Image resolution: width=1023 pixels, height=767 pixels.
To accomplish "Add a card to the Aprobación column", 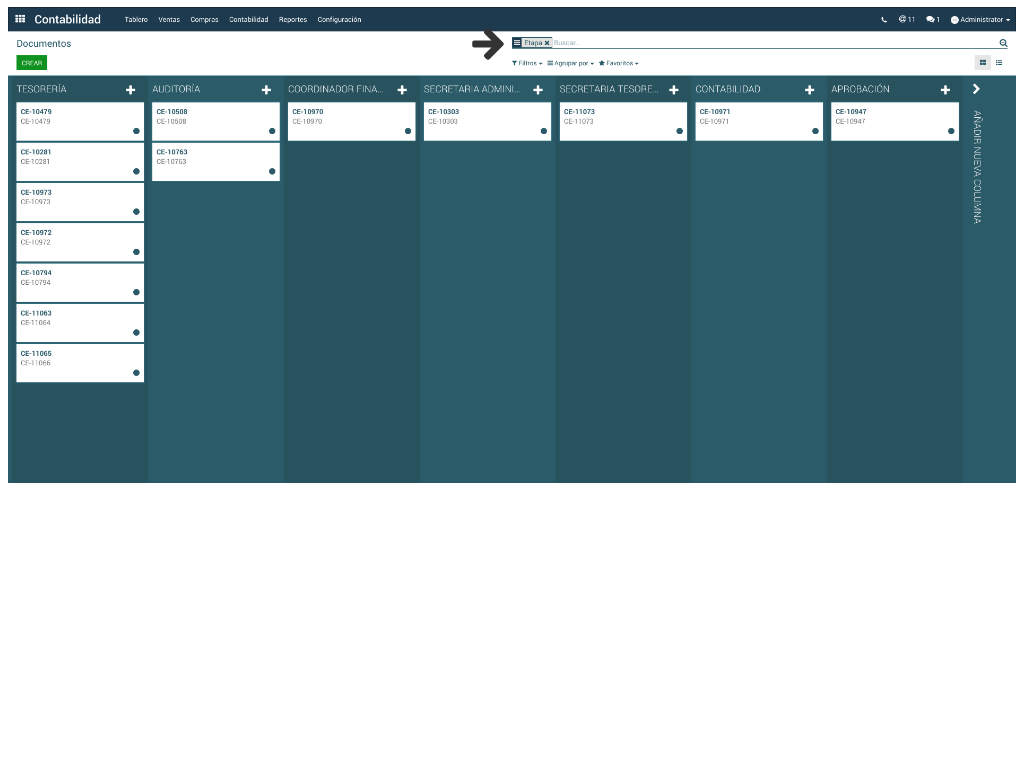I will point(945,90).
